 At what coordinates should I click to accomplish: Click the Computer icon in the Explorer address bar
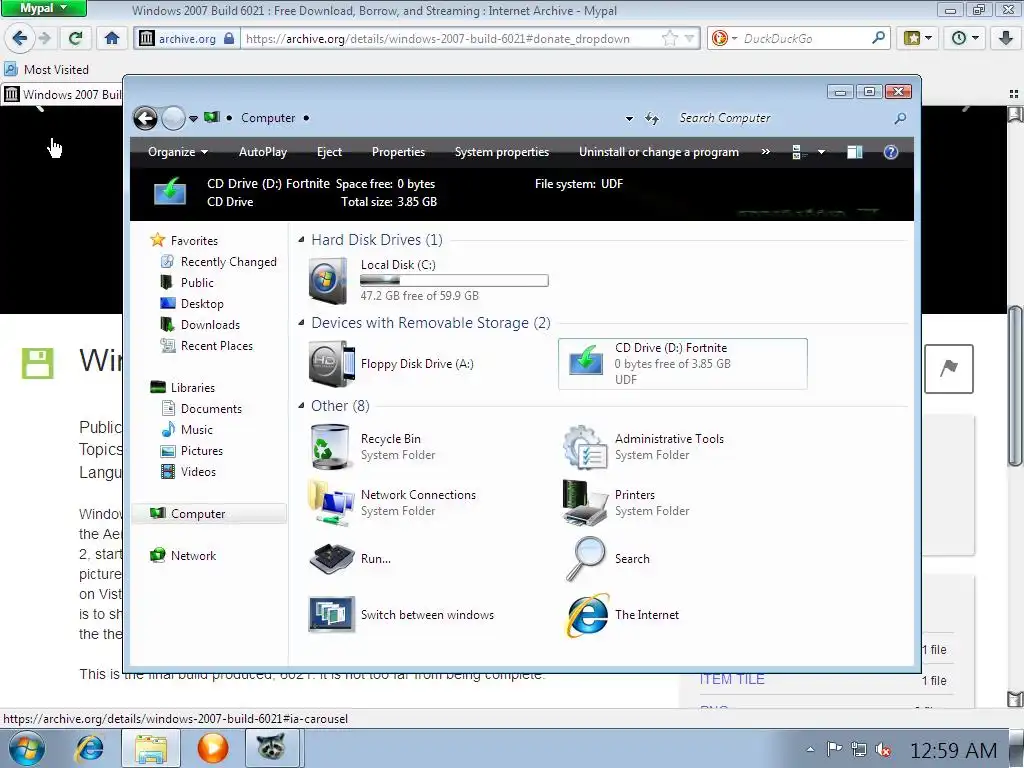point(212,118)
